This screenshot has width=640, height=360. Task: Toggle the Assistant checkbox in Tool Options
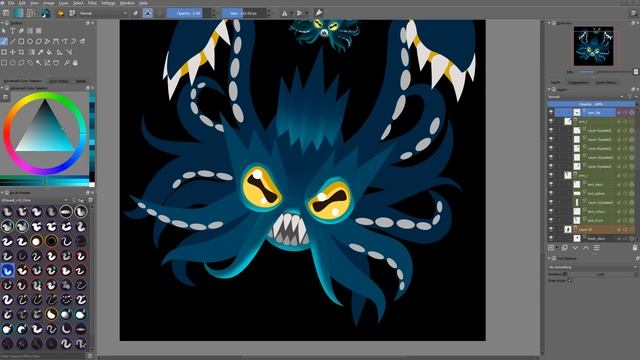tap(565, 274)
